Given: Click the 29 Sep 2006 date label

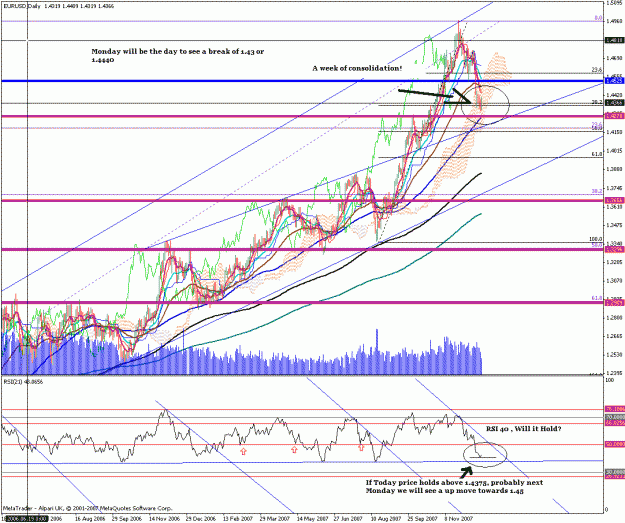Looking at the screenshot, I should [x=127, y=519].
